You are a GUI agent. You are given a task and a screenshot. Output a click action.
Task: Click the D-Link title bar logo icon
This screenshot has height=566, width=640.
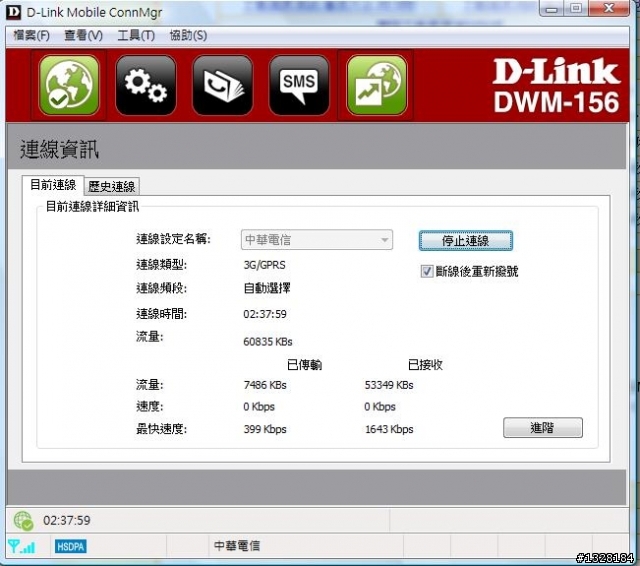13,12
